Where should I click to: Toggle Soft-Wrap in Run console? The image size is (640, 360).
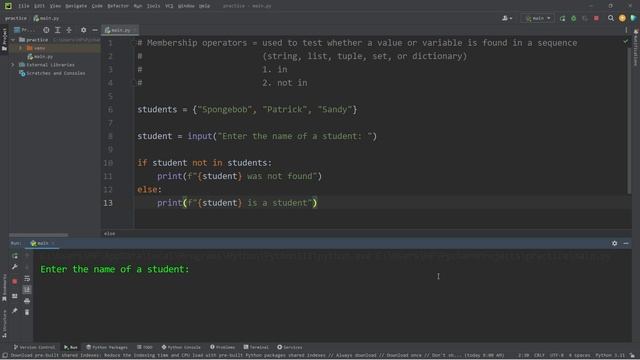[27, 279]
